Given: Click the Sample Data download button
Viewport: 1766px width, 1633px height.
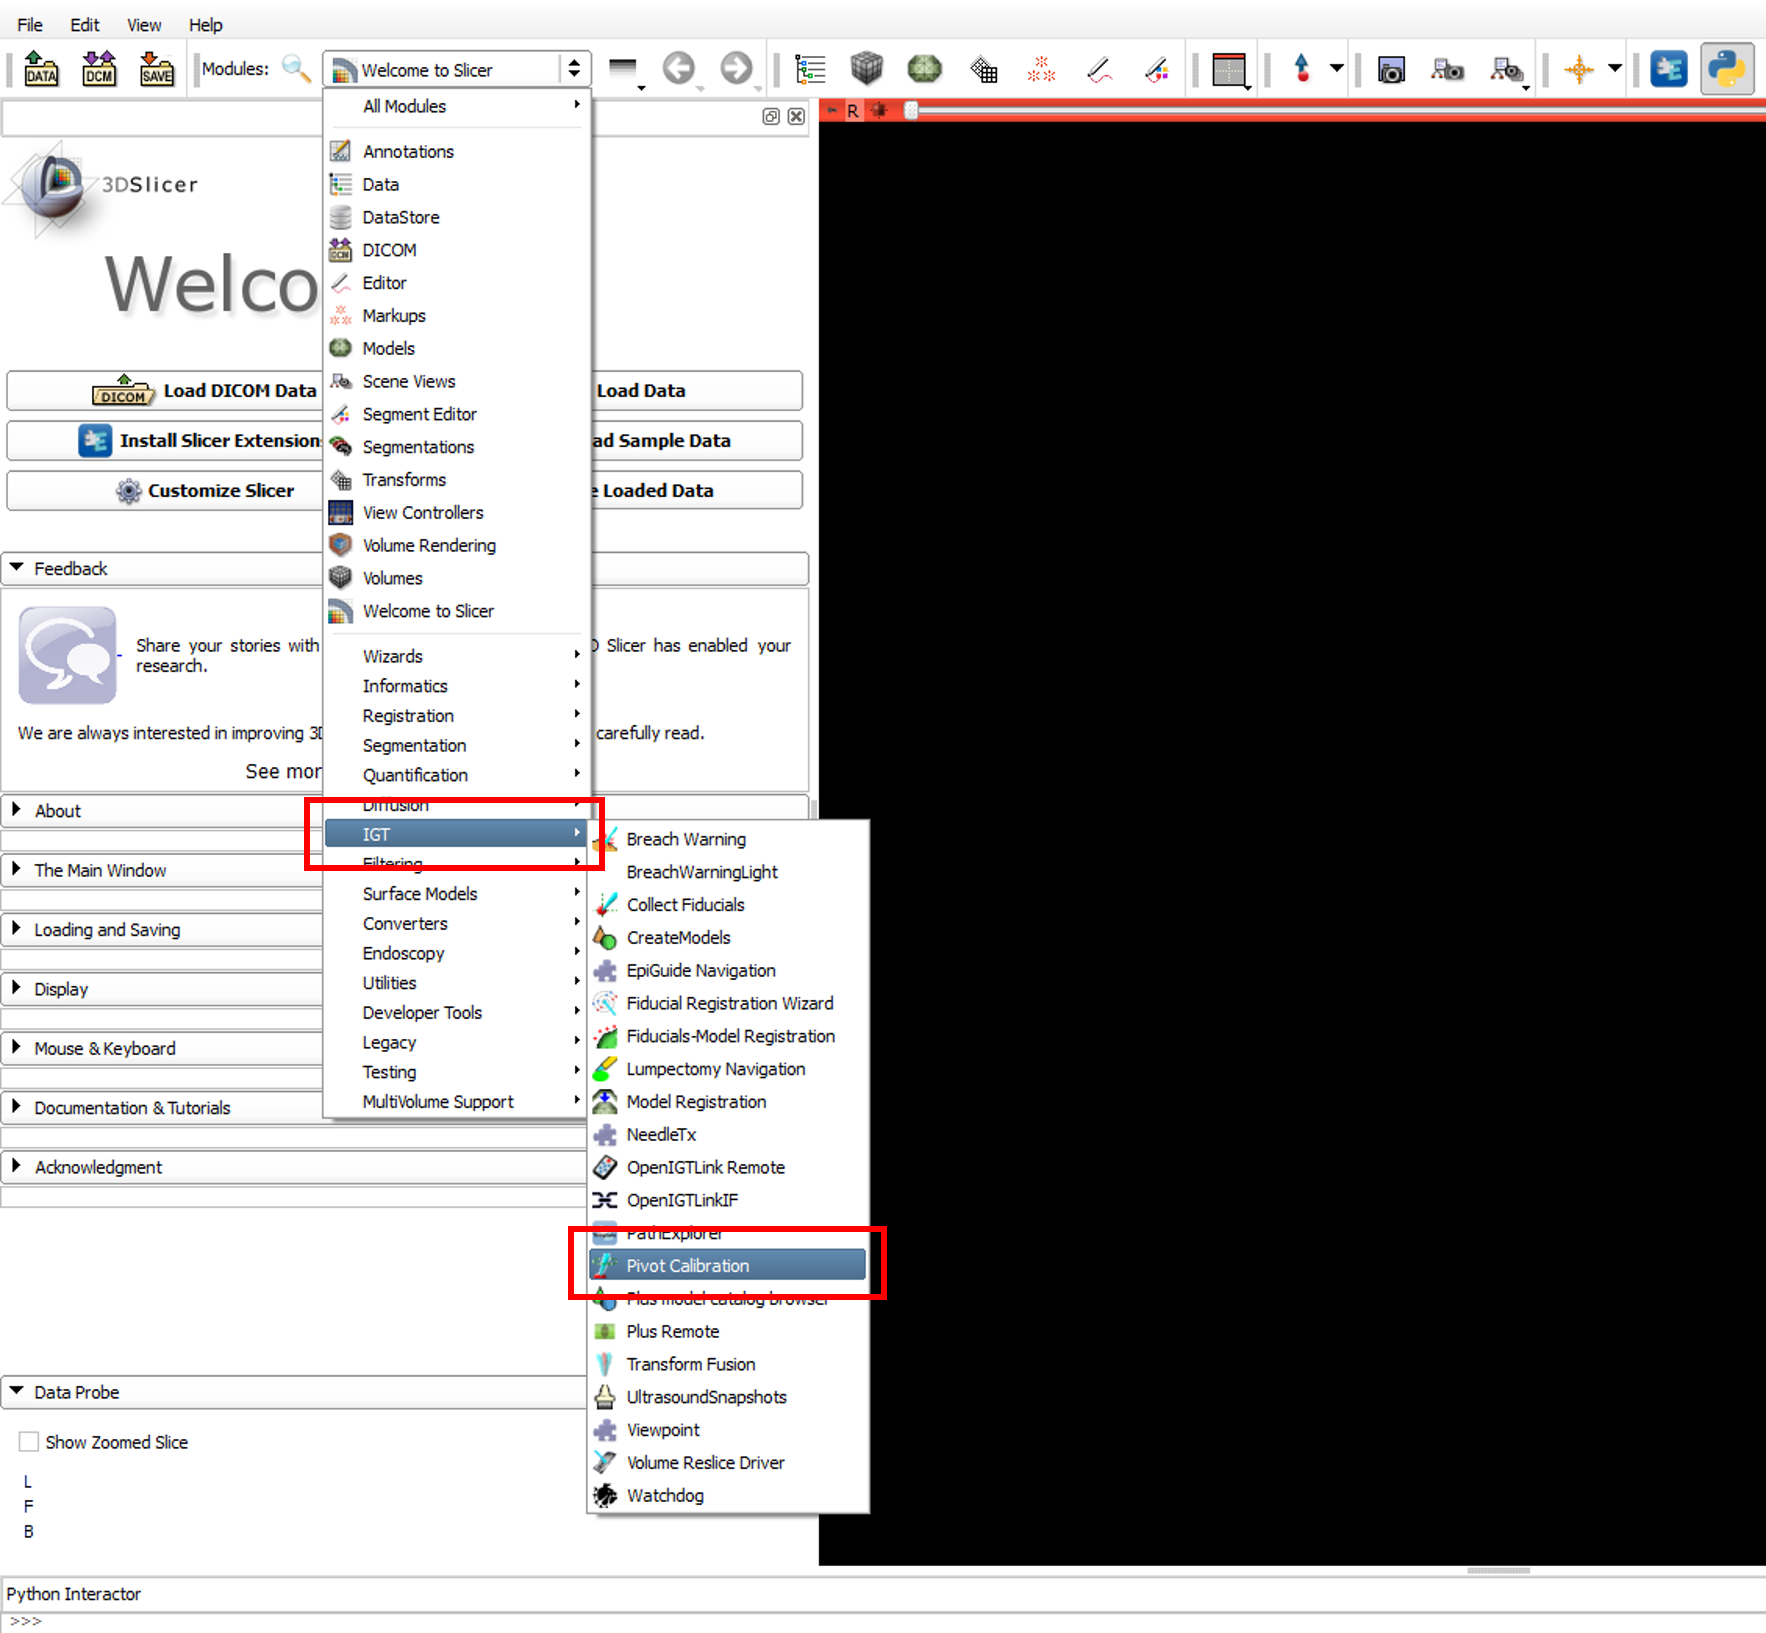Looking at the screenshot, I should (697, 441).
